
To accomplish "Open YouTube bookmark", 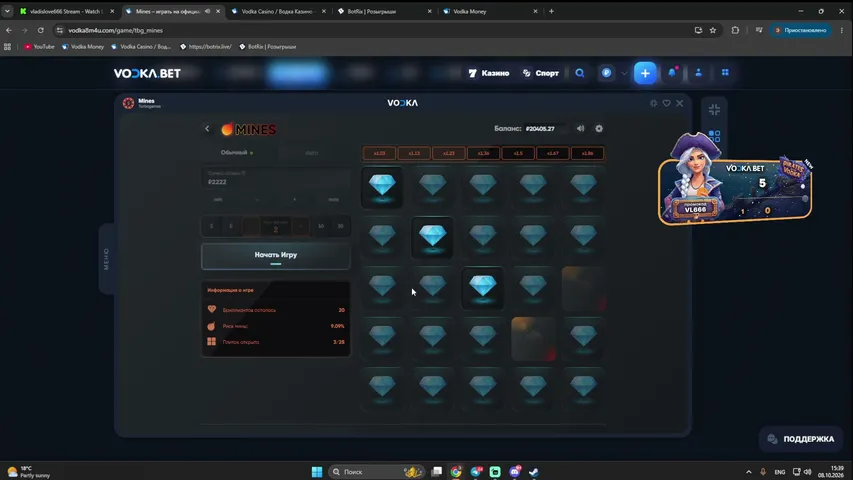I will pos(39,47).
